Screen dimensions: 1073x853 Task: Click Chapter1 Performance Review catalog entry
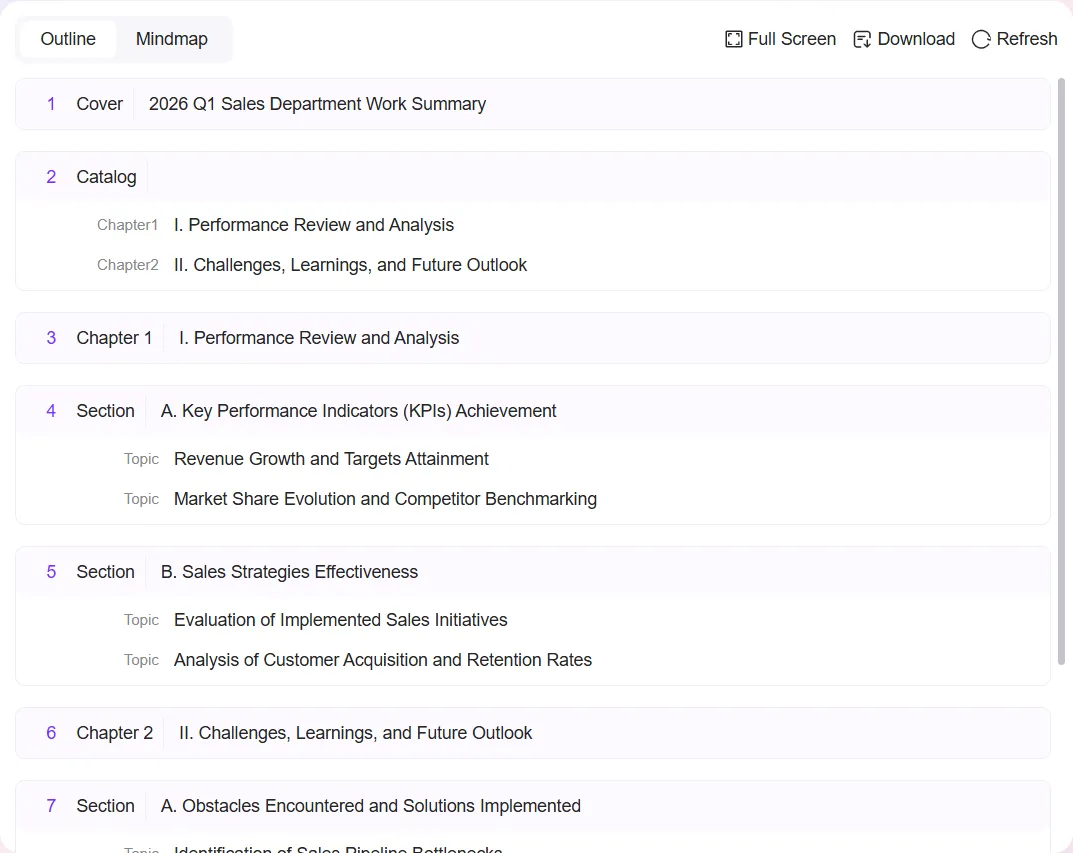313,225
